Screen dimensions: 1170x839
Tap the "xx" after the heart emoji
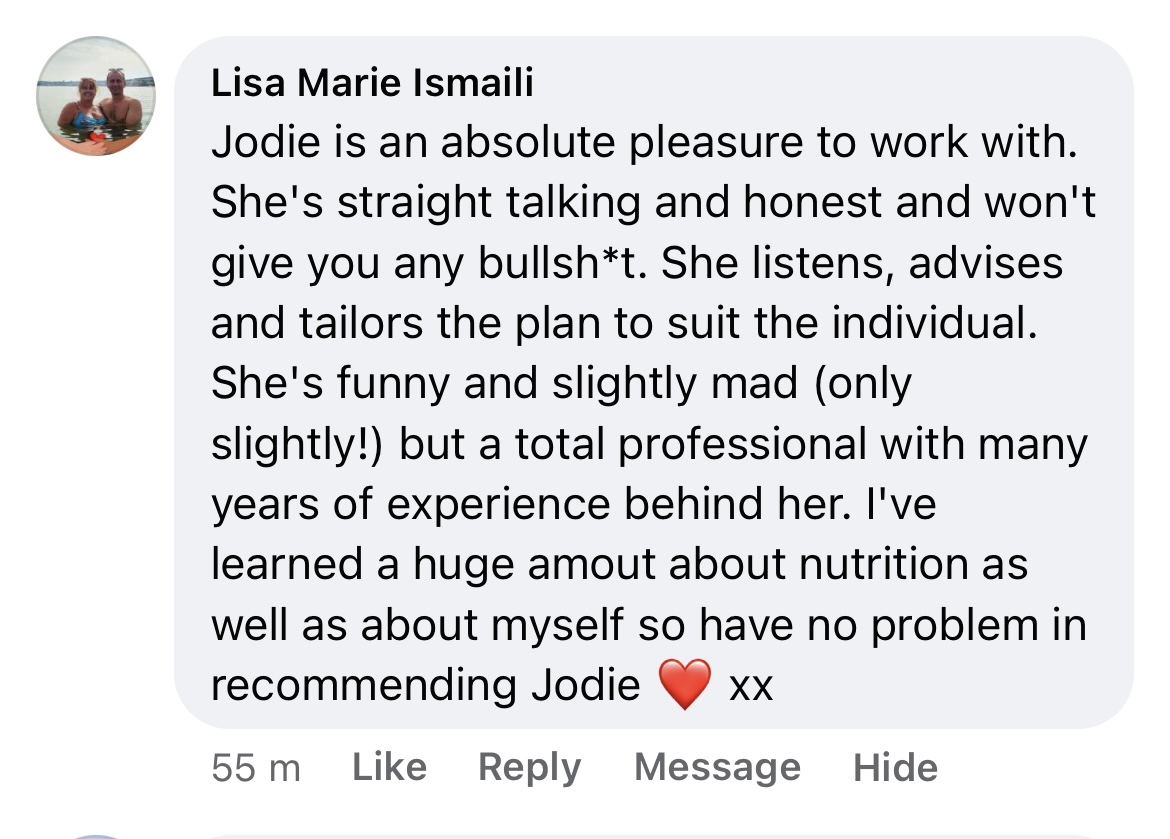751,686
